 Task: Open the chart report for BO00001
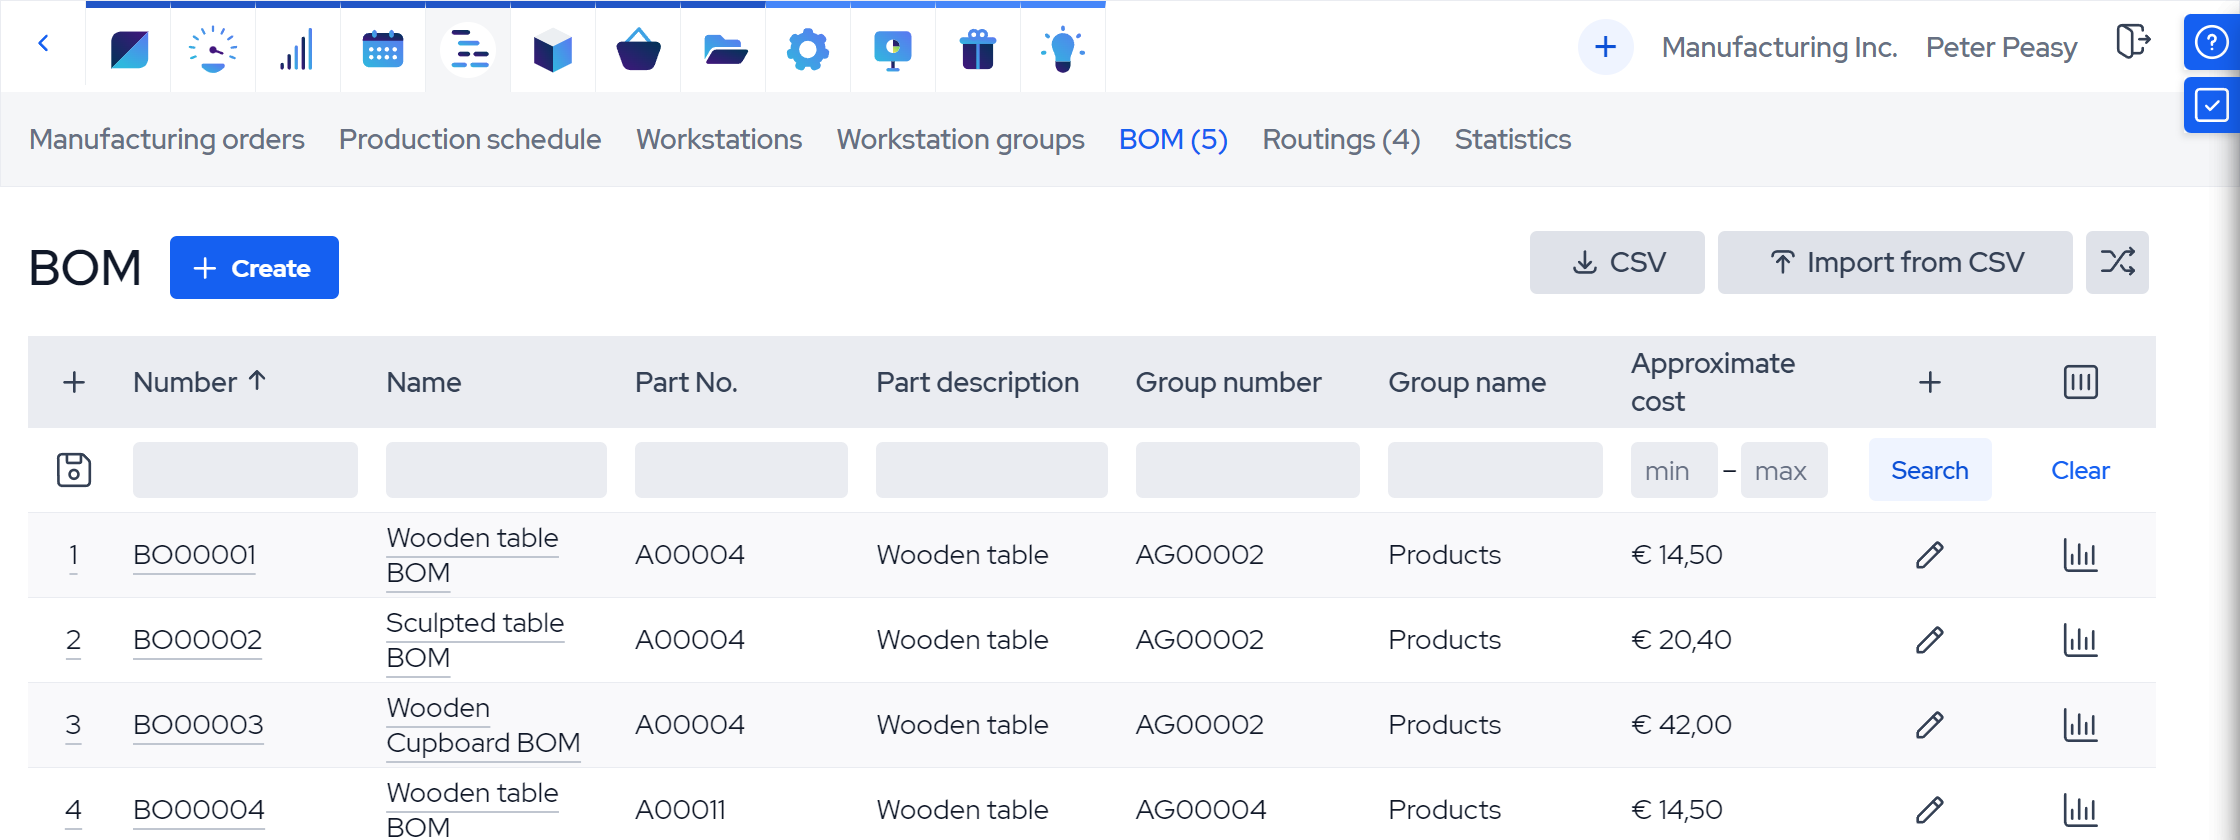(x=2080, y=555)
